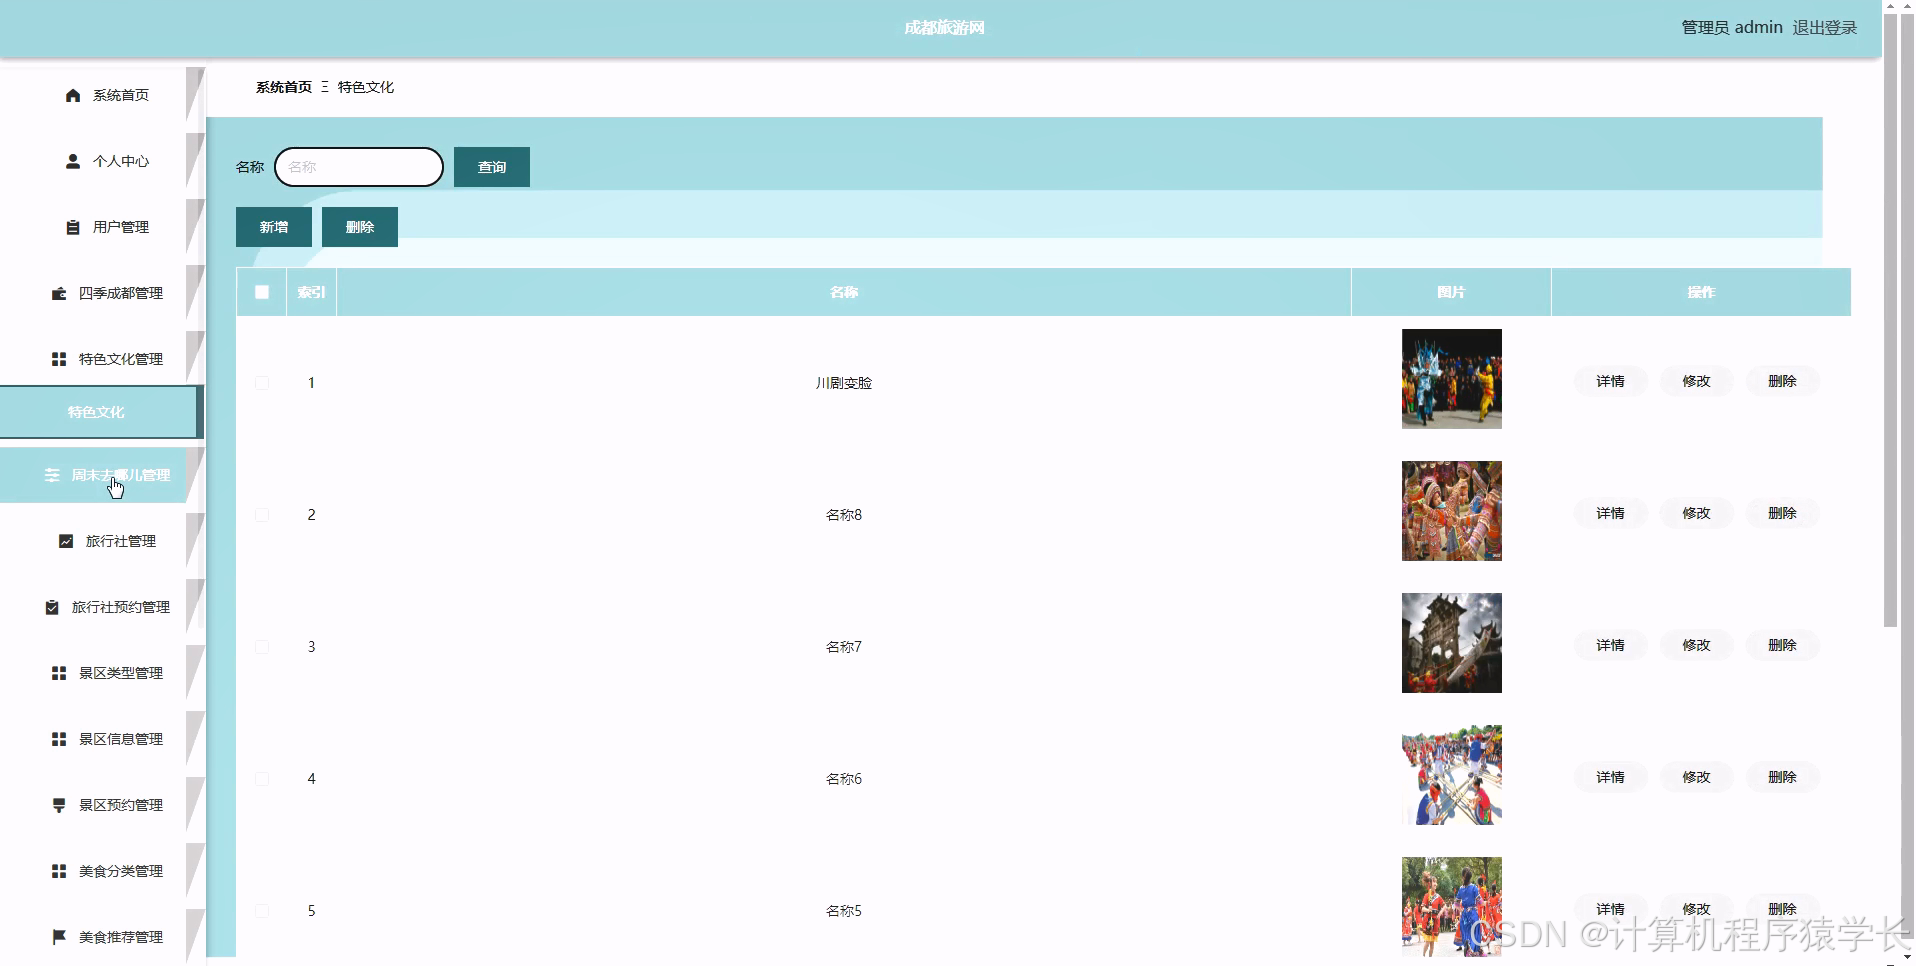Screen dimensions: 1916x966
Task: Click the checklist icon beside 旅行社预约管理
Action: click(x=52, y=607)
